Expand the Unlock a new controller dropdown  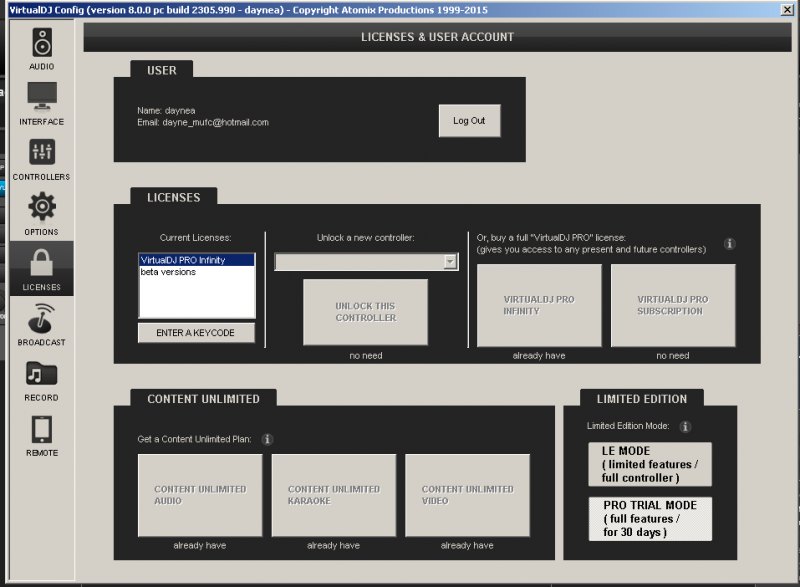(450, 262)
